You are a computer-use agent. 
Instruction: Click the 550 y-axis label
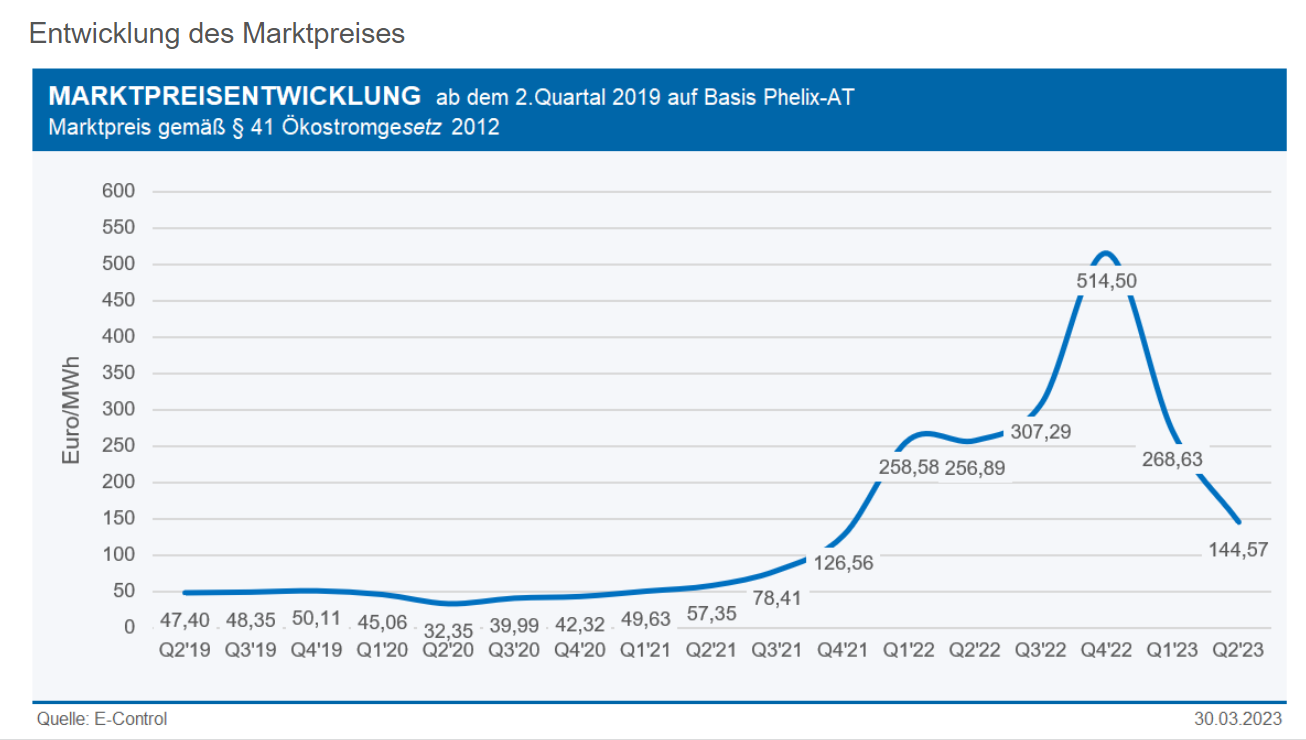coord(118,228)
